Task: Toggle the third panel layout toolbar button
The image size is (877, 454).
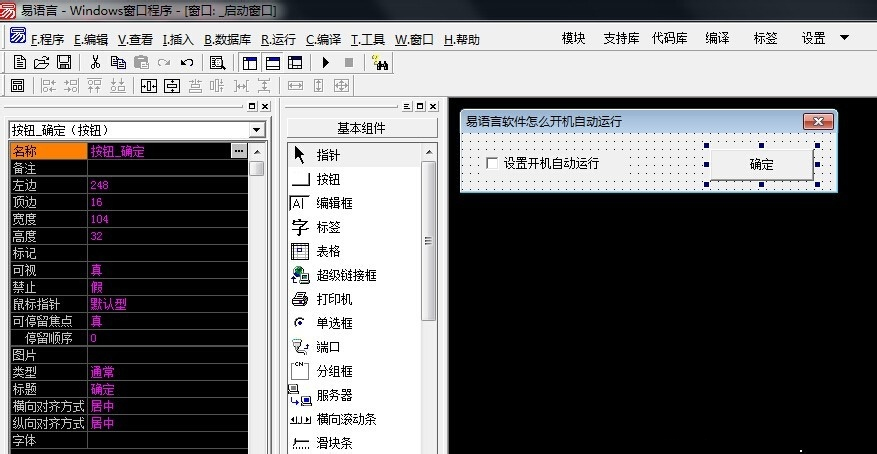Action: tap(295, 63)
